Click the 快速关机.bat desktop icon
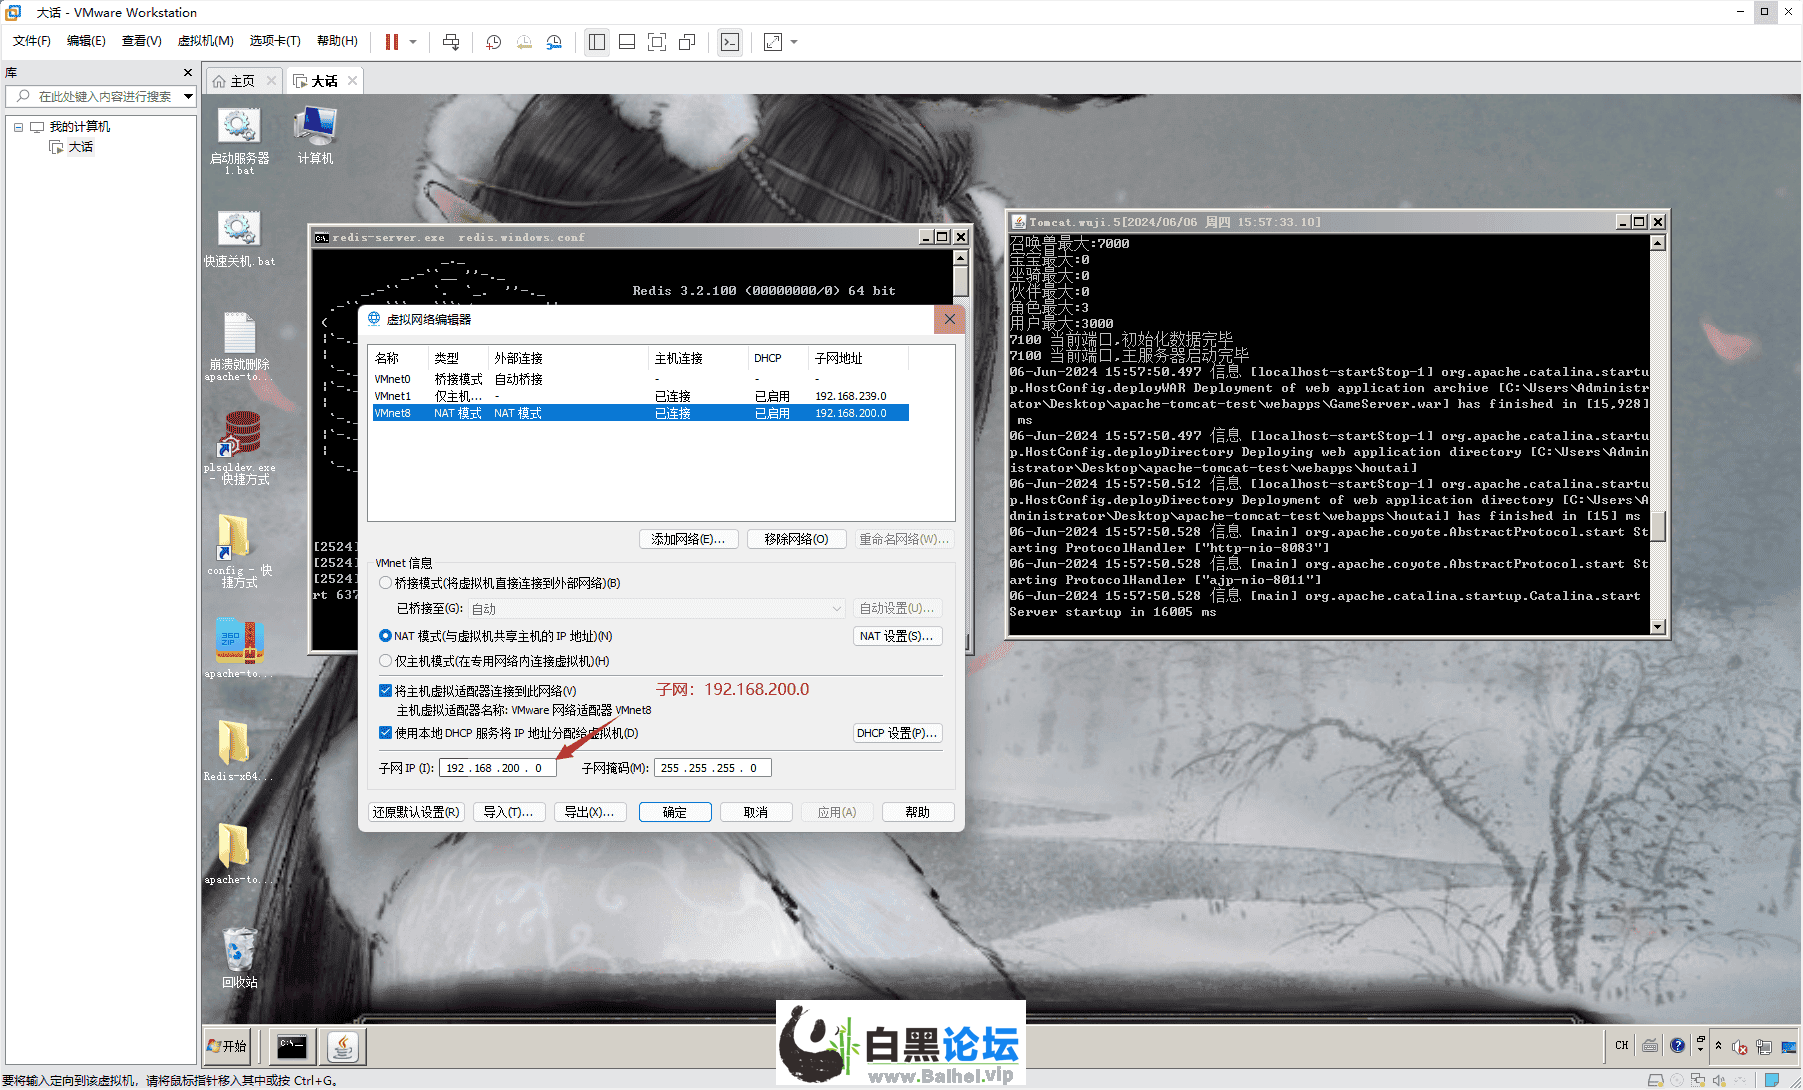This screenshot has height=1090, width=1803. click(239, 239)
